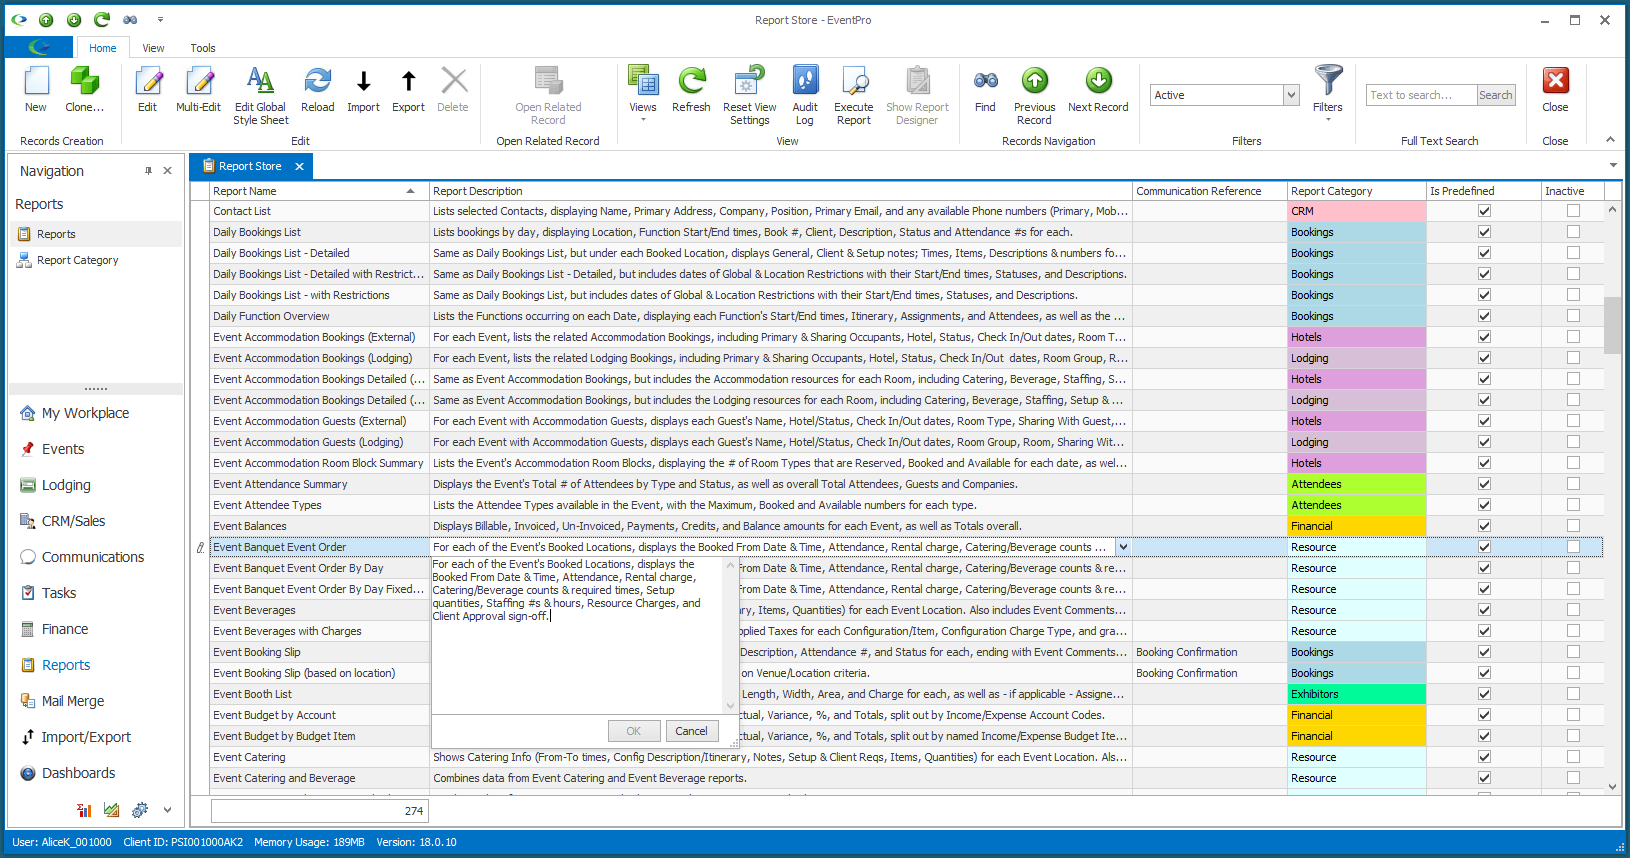
Task: Open Mail Merge module
Action: 73,701
